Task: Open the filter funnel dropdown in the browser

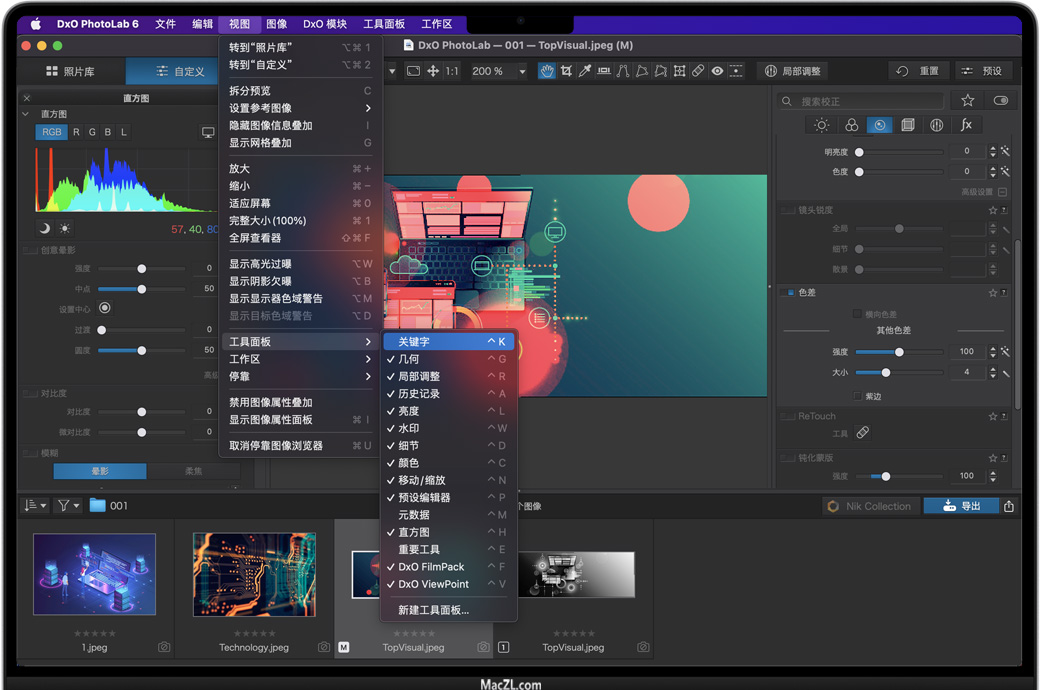Action: (68, 506)
